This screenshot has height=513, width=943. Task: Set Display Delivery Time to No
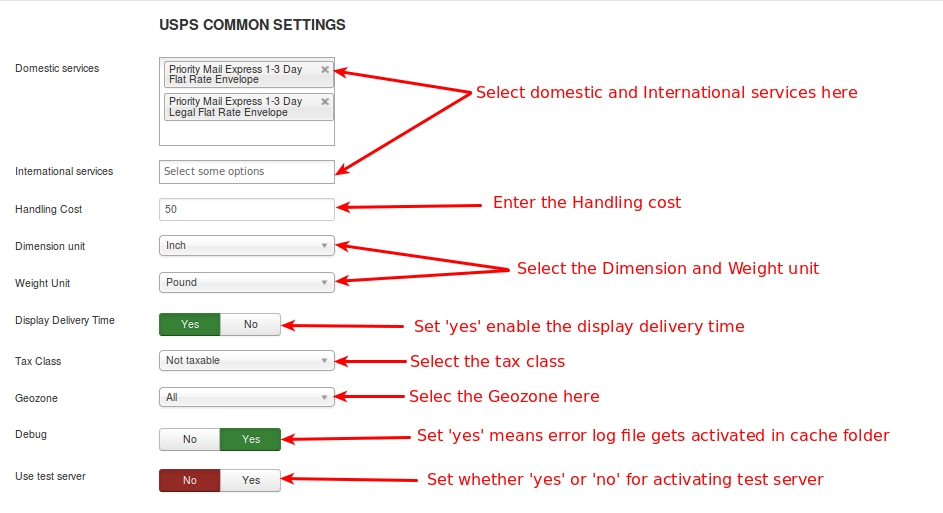(250, 324)
